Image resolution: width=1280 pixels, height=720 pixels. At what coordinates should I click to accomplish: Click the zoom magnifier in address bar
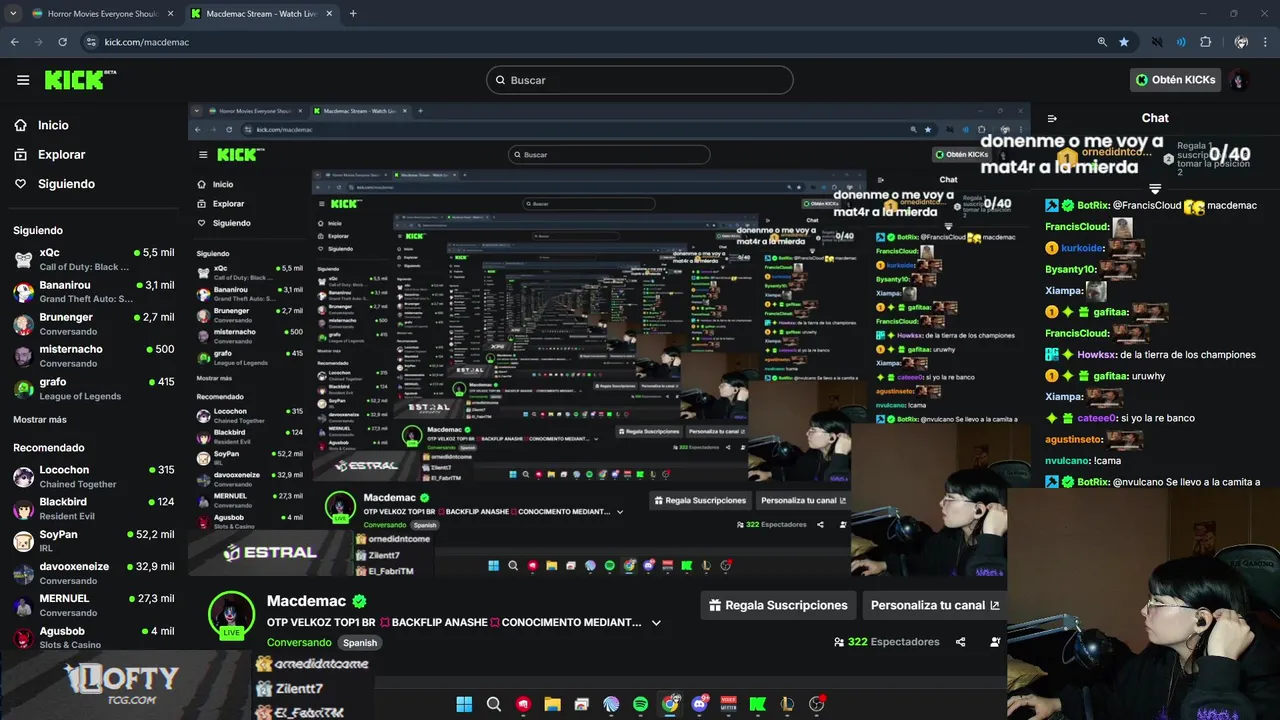[x=1102, y=42]
